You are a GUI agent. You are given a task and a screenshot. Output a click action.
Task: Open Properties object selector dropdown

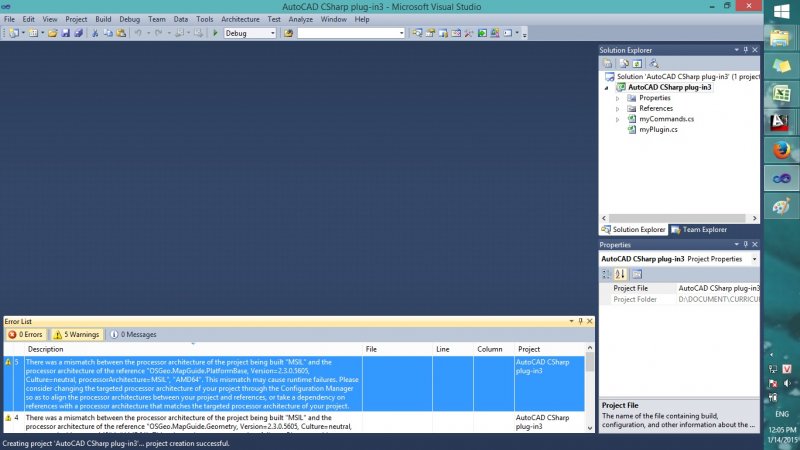754,259
